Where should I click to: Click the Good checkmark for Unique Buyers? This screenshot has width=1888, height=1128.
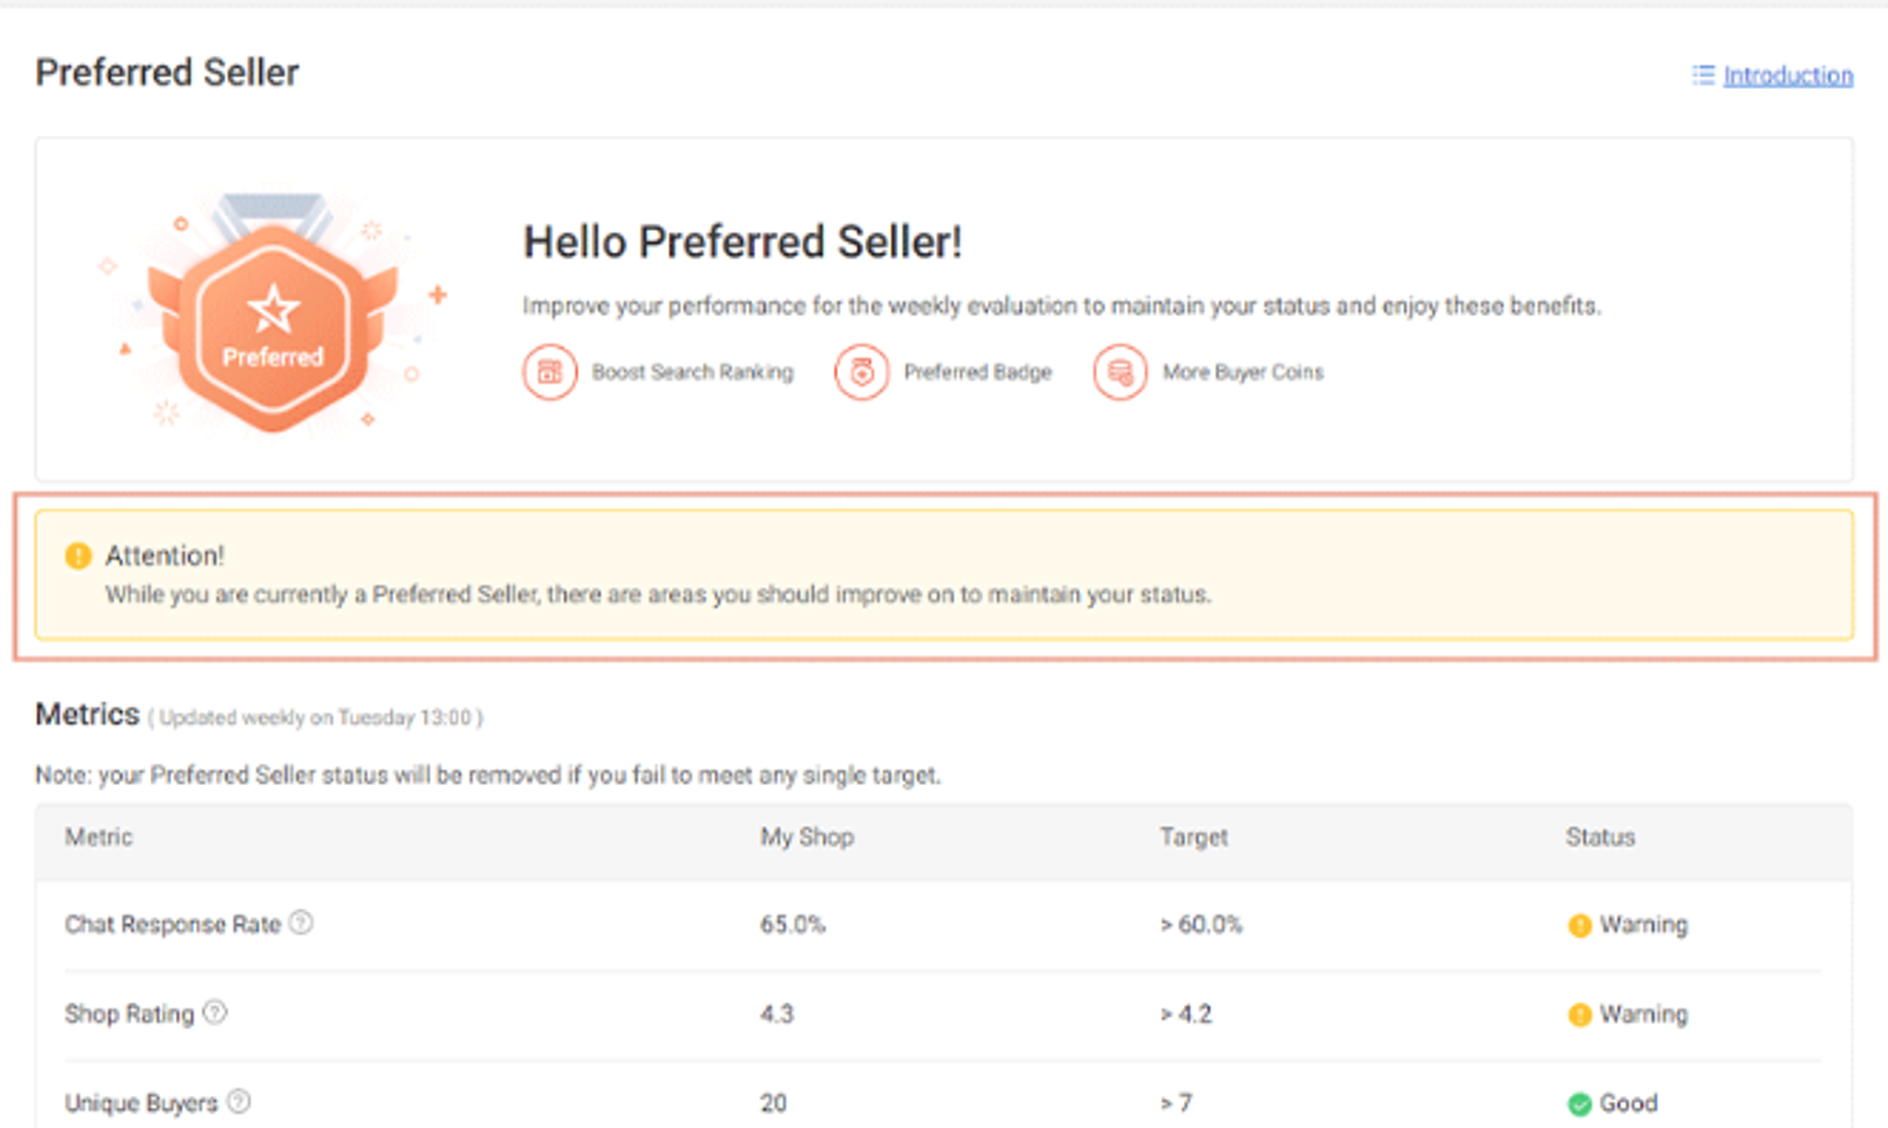coord(1580,1103)
